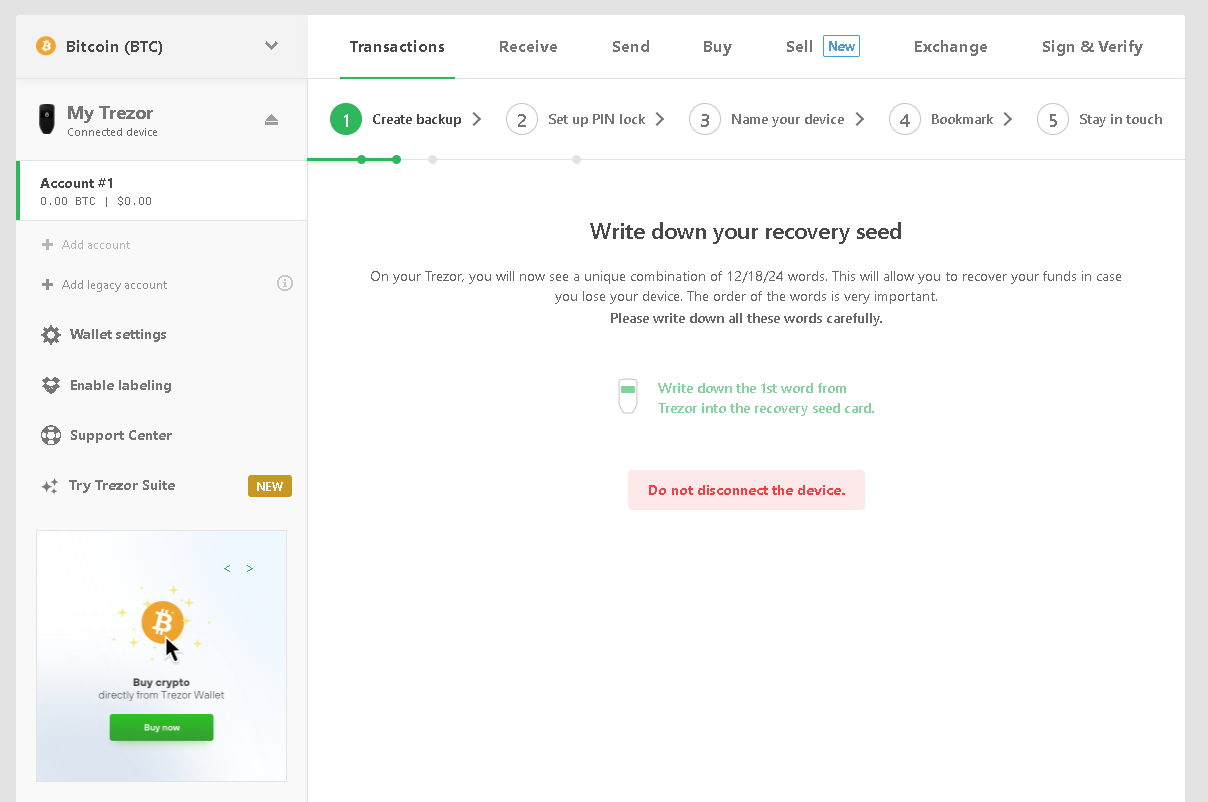Click the Dropbox labeling icon

51,385
